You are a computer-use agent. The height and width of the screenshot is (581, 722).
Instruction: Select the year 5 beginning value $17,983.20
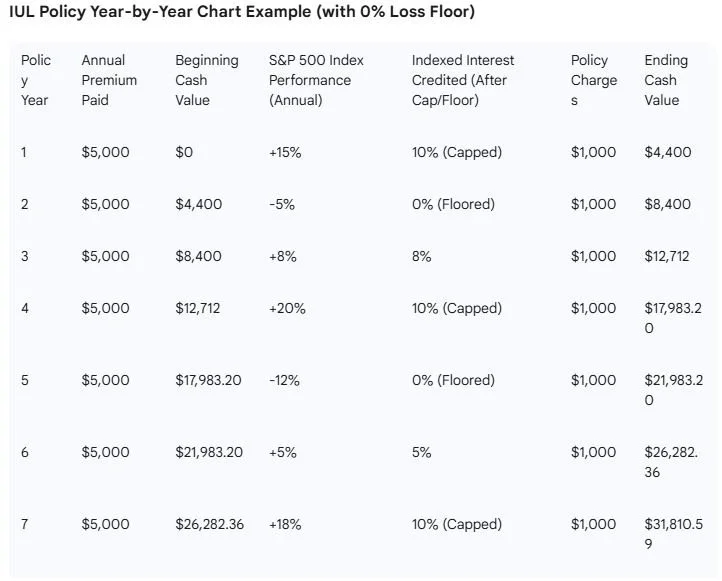[208, 380]
